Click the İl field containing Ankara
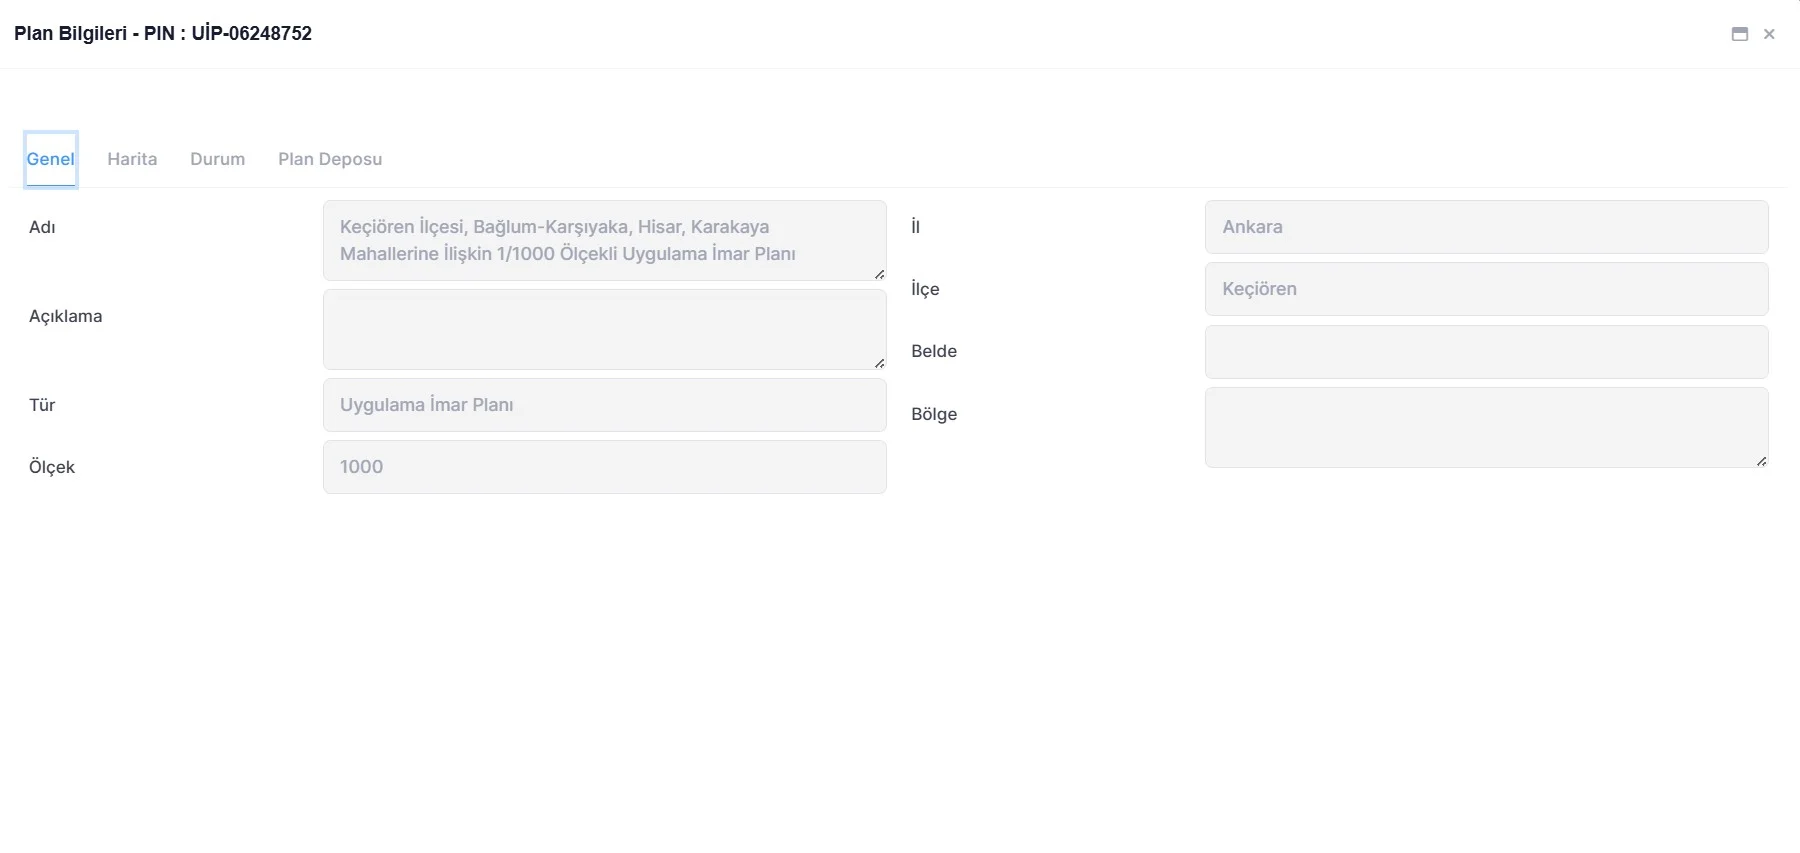The height and width of the screenshot is (853, 1800). pos(1486,227)
